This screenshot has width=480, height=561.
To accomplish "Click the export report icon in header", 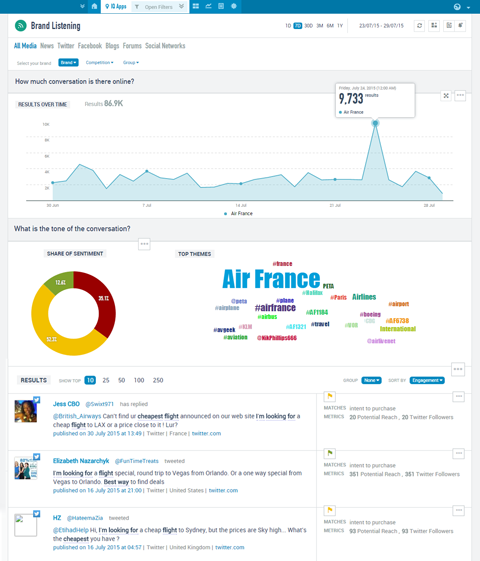I will click(449, 26).
